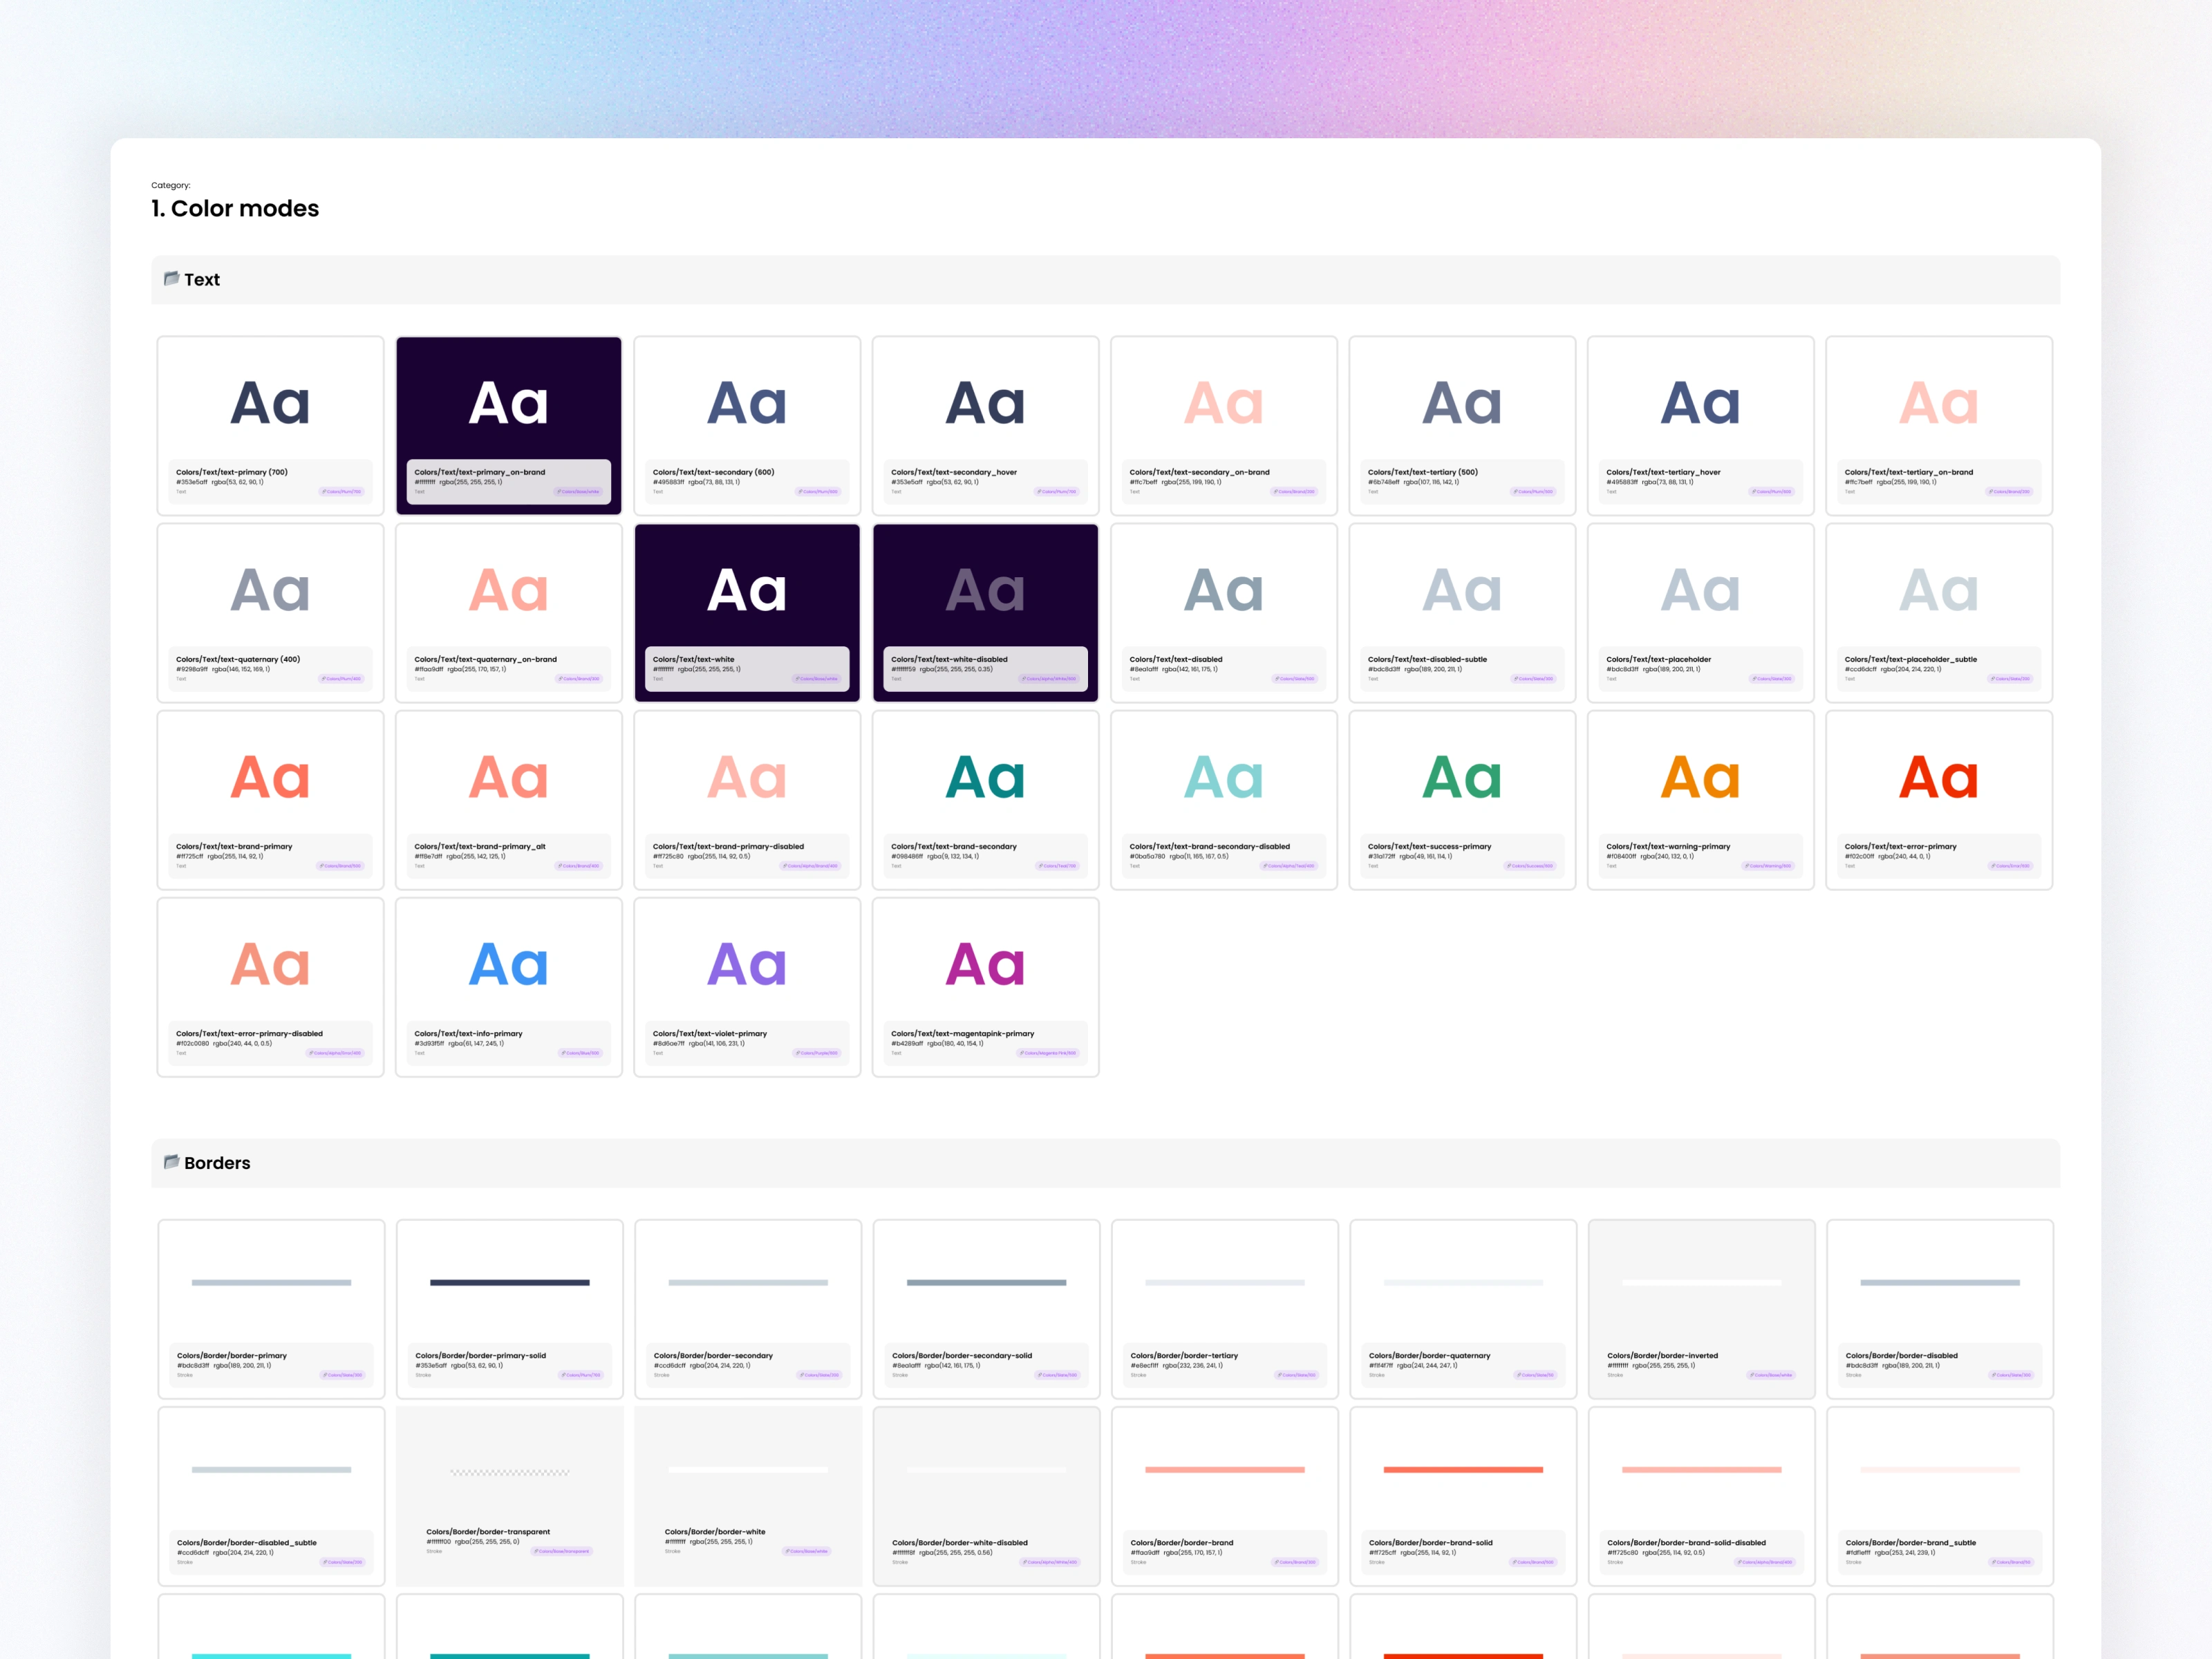
Task: Click the Colors/Border/border-inverted label
Action: [x=1662, y=1355]
